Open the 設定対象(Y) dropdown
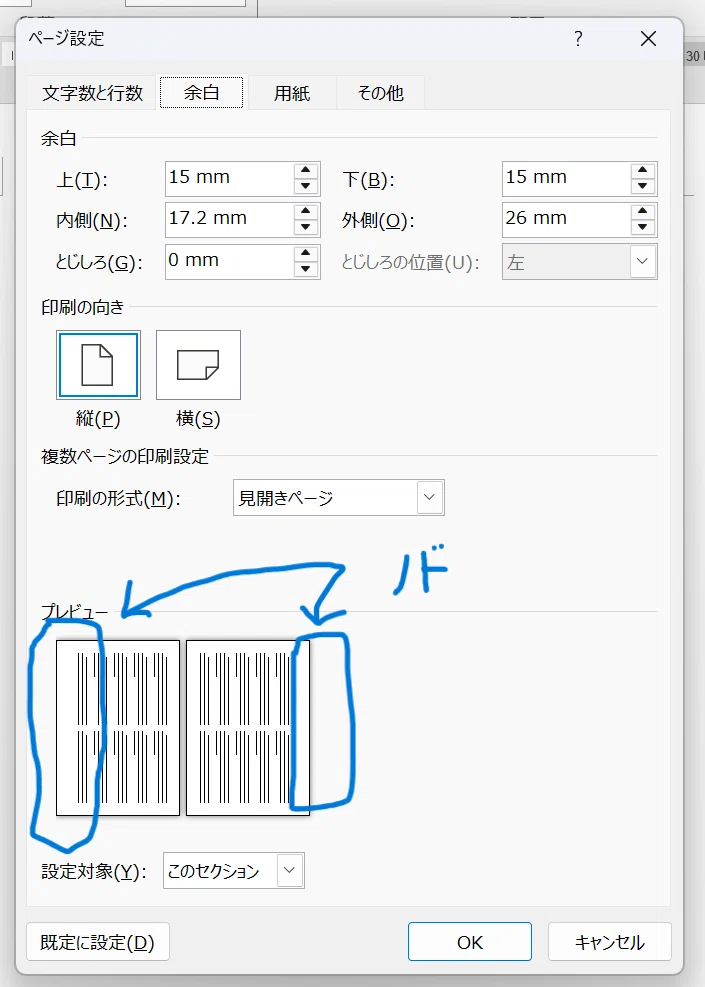 tap(234, 871)
